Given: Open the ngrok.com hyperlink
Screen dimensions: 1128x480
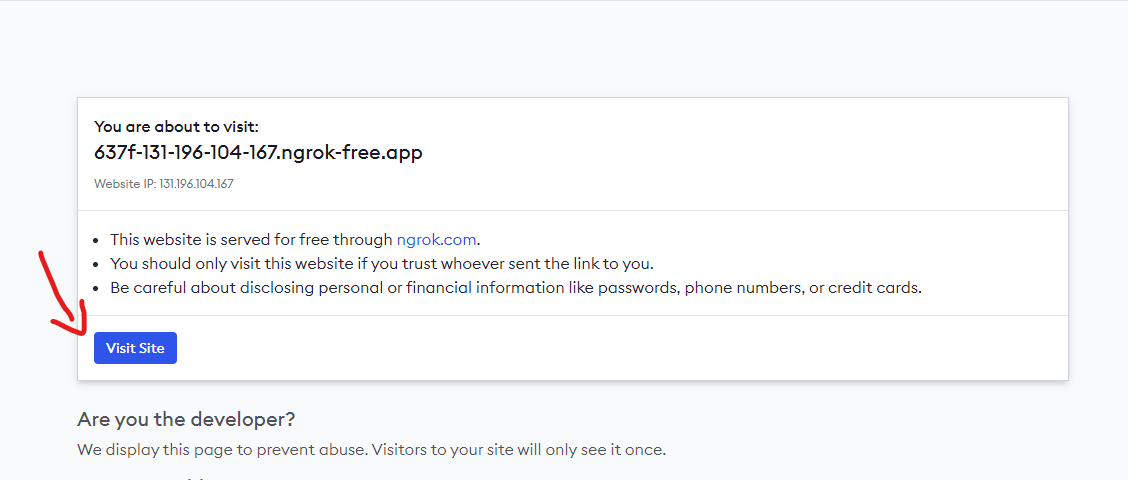Looking at the screenshot, I should pos(436,240).
